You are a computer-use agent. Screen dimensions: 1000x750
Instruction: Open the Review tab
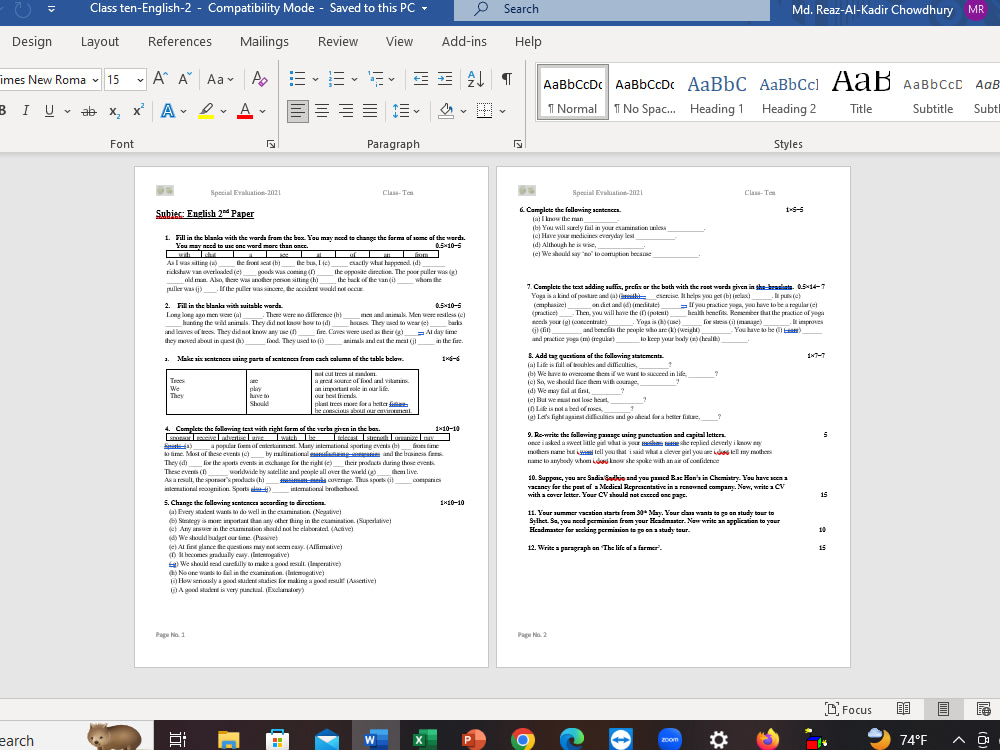(338, 41)
